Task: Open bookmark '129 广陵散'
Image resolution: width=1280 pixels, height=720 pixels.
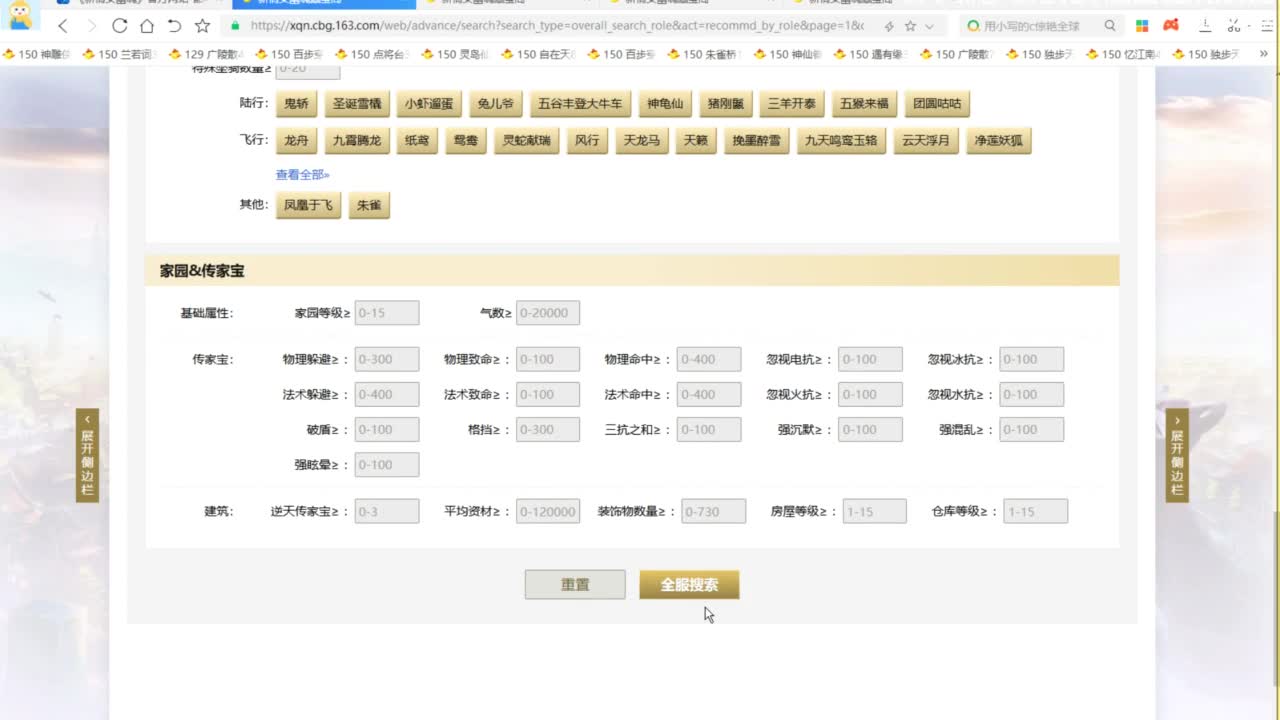Action: [x=206, y=54]
